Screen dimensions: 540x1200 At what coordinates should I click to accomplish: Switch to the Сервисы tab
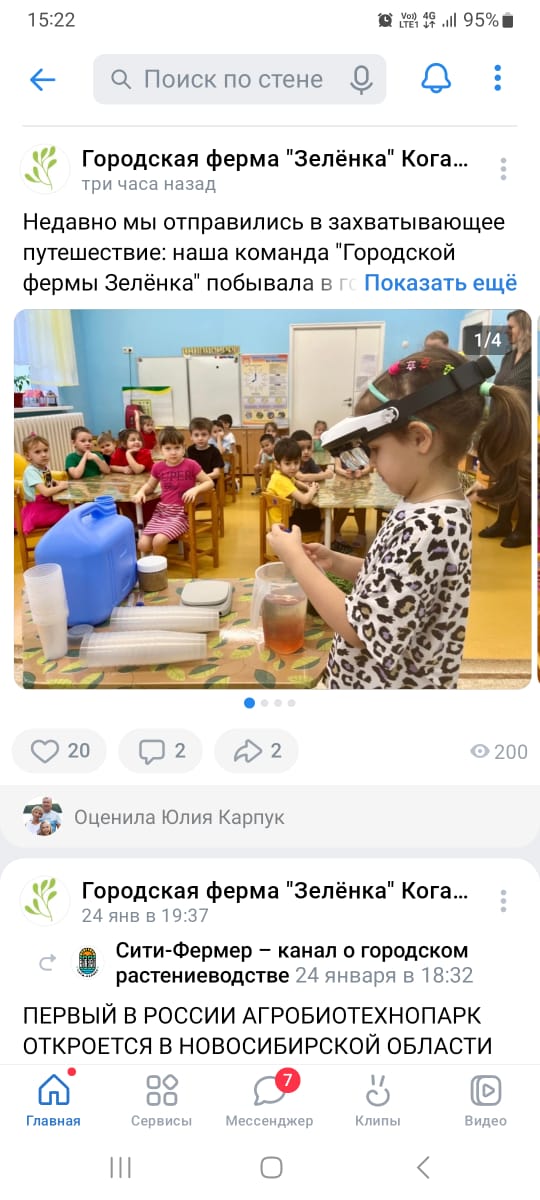click(x=161, y=1099)
